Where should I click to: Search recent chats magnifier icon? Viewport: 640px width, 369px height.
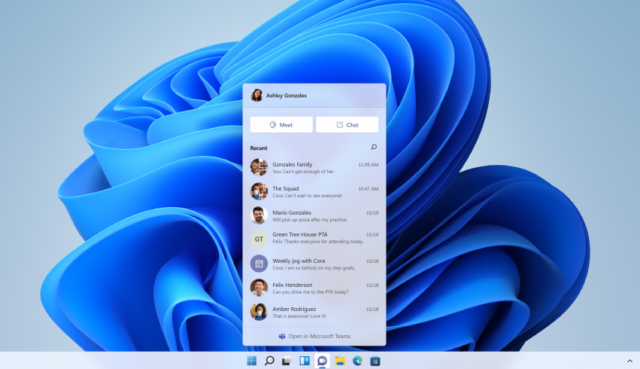click(x=373, y=147)
